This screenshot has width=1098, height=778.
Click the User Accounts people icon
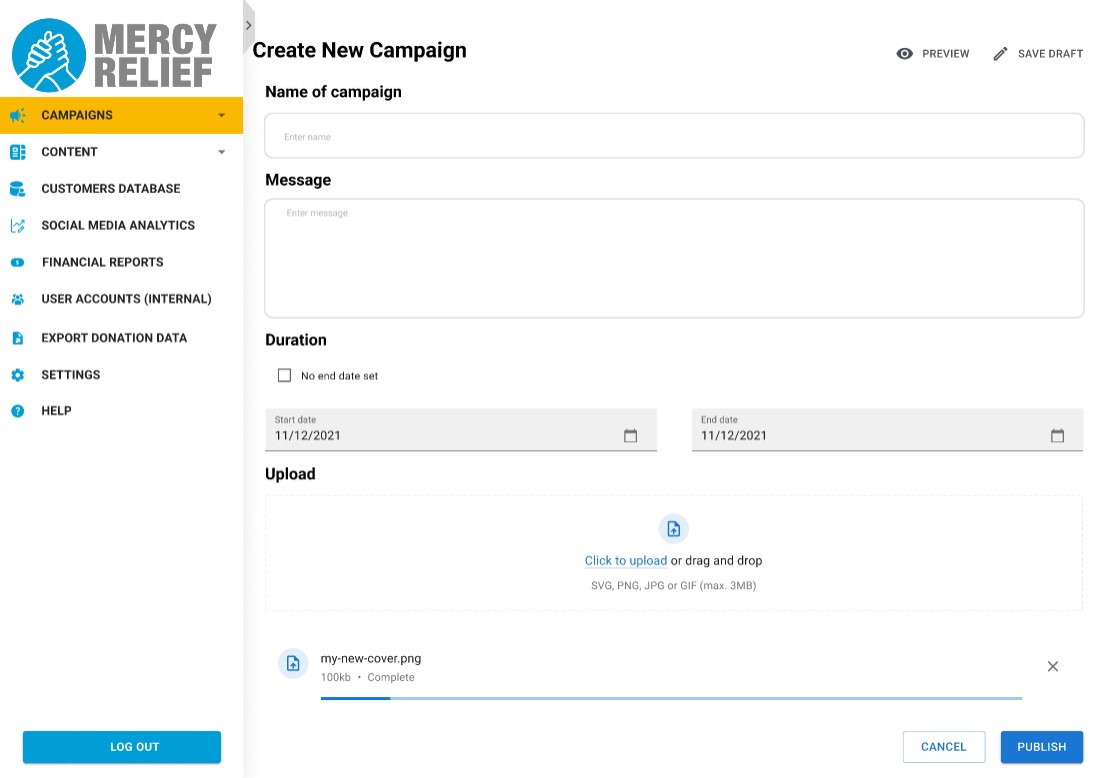click(x=17, y=299)
